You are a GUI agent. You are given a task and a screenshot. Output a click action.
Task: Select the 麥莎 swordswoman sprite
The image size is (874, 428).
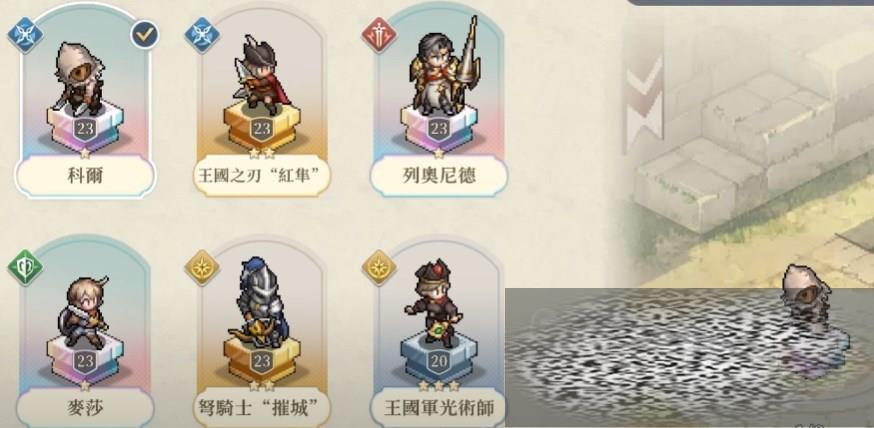click(84, 311)
